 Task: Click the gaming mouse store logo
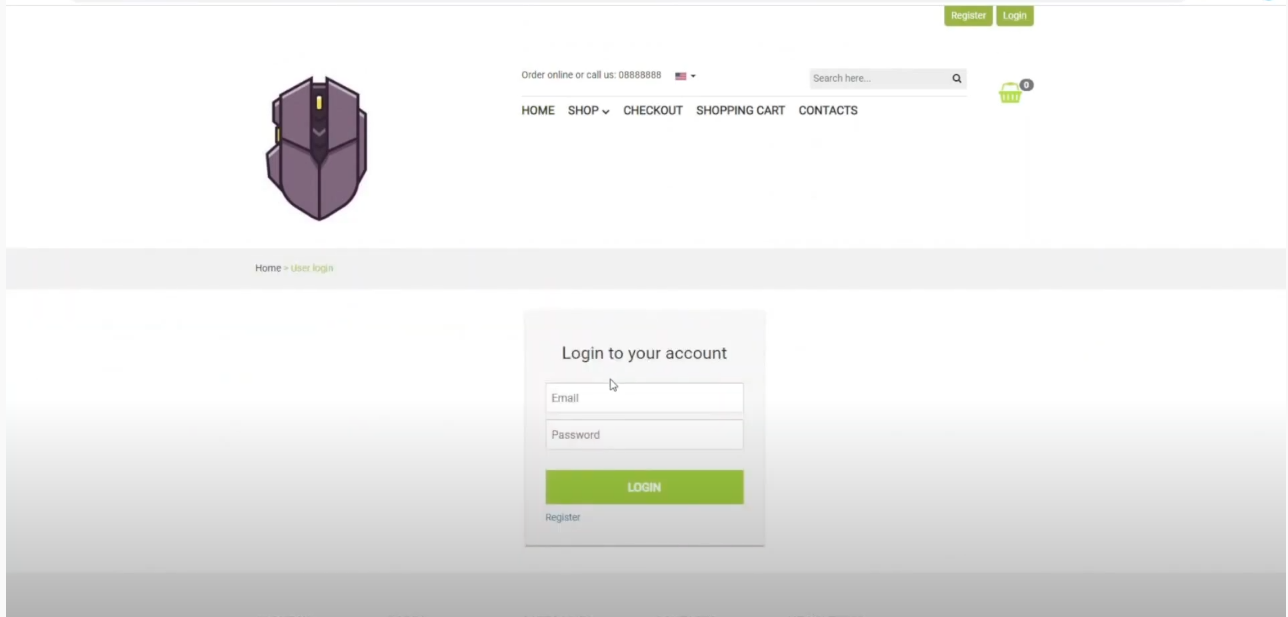pyautogui.click(x=317, y=148)
